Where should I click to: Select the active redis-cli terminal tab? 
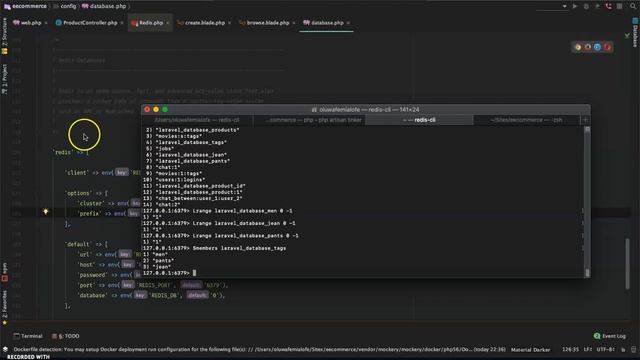coord(419,120)
